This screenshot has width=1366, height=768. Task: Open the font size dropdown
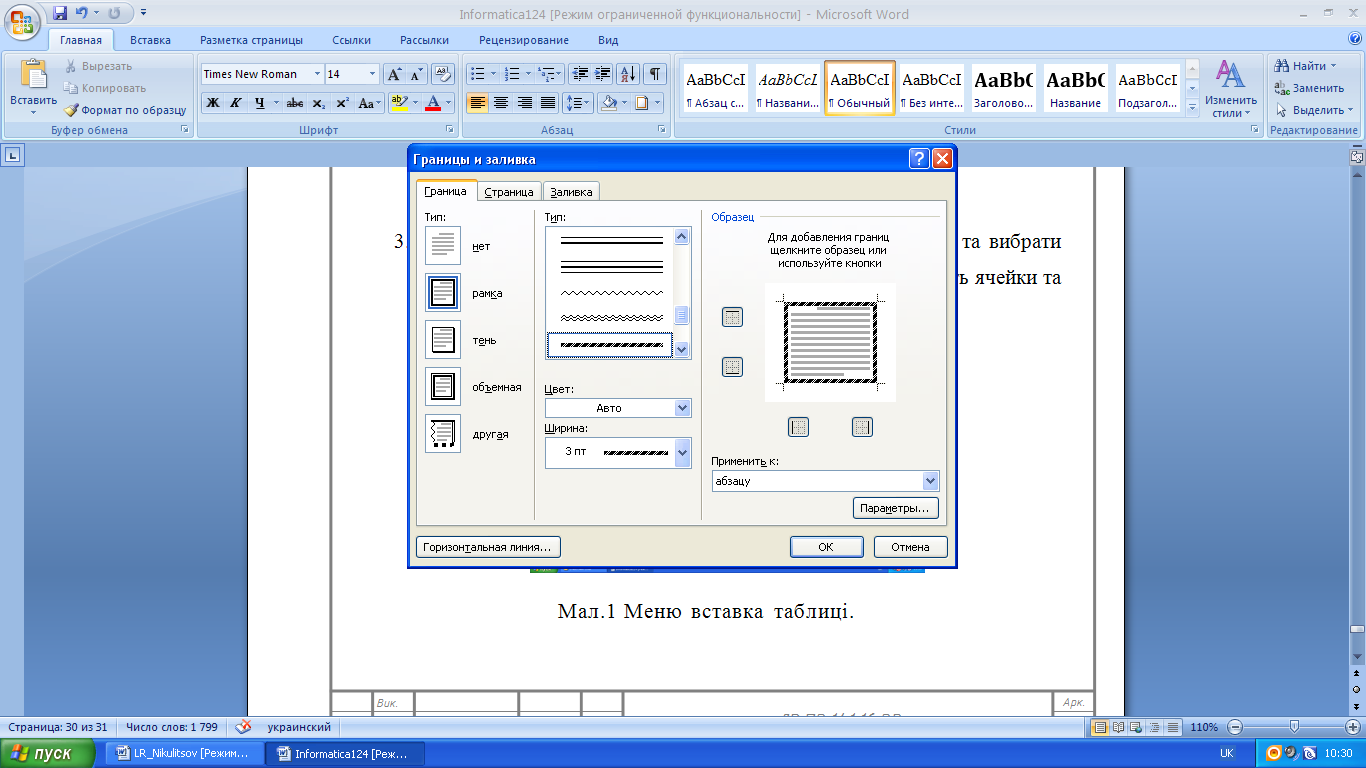point(373,74)
